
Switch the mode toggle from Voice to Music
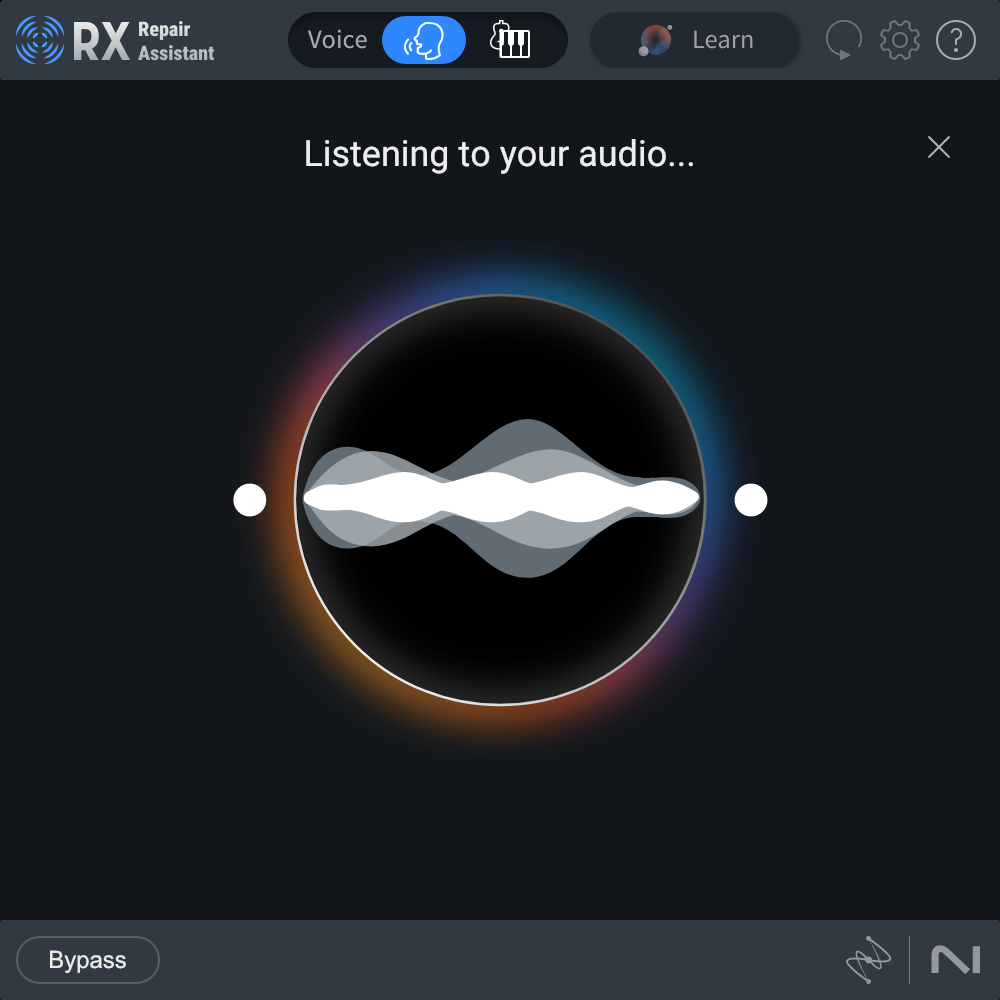click(511, 40)
